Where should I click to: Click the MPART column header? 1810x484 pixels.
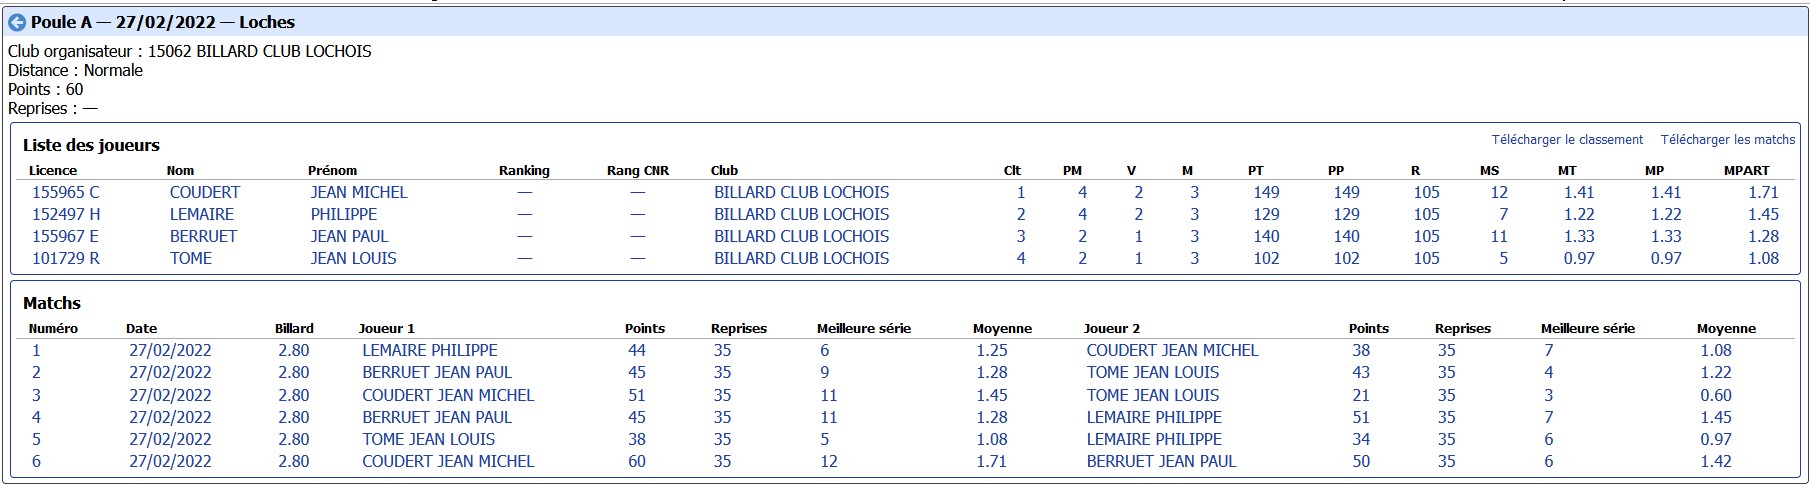pos(1746,171)
